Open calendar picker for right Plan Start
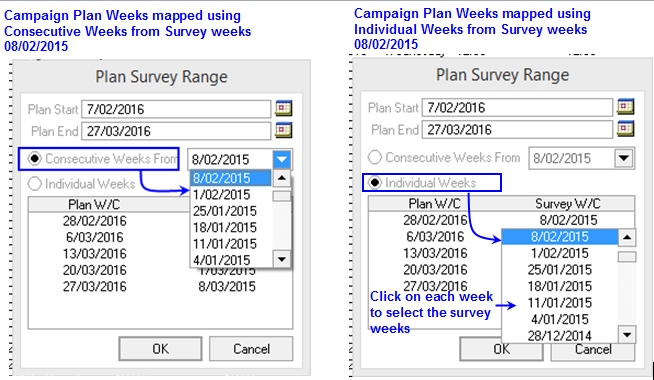This screenshot has height=380, width=654. click(x=626, y=107)
